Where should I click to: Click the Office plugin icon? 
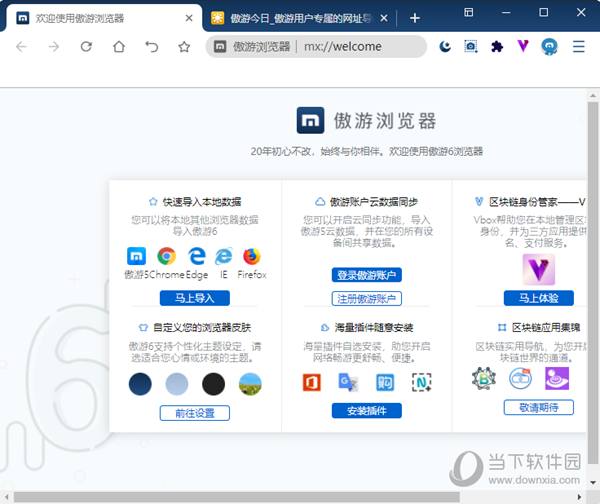[312, 383]
